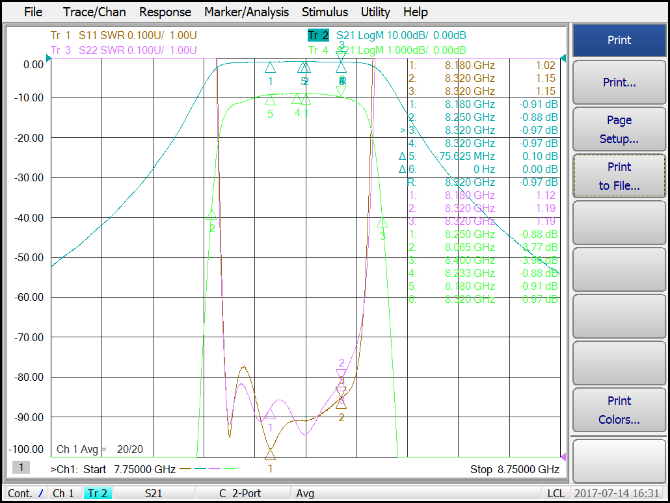Open the Print Colors settings
Image resolution: width=670 pixels, height=503 pixels.
pyautogui.click(x=619, y=410)
